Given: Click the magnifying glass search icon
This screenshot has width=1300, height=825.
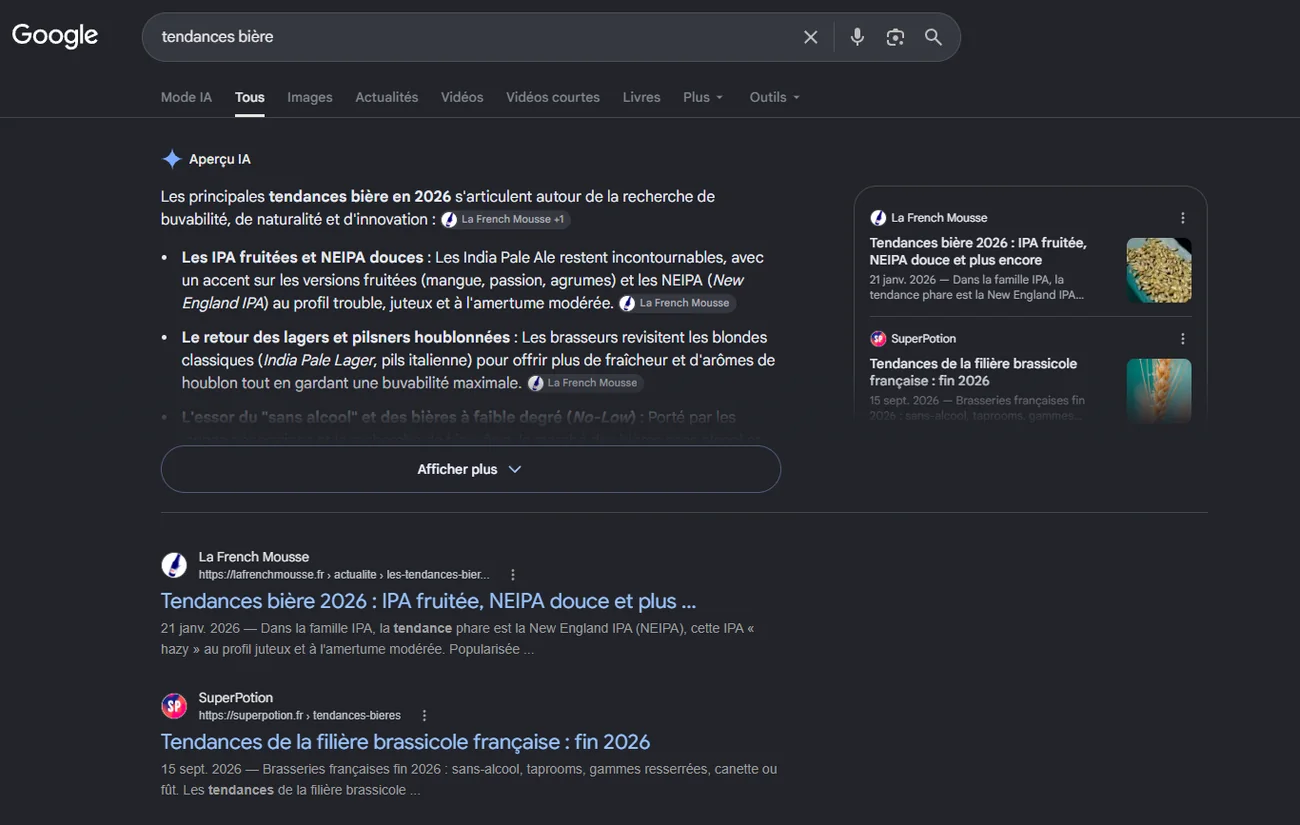Looking at the screenshot, I should pyautogui.click(x=933, y=37).
